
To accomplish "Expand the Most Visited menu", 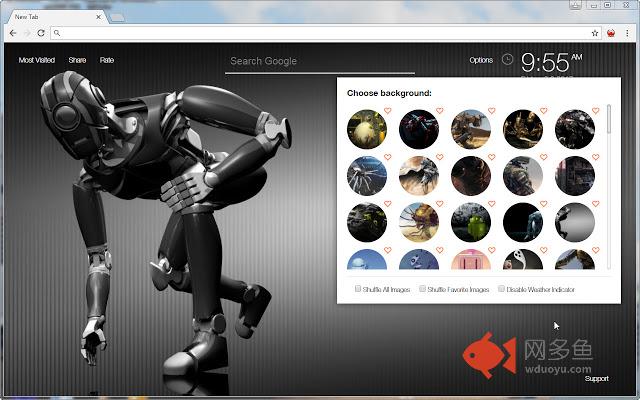I will coord(38,60).
